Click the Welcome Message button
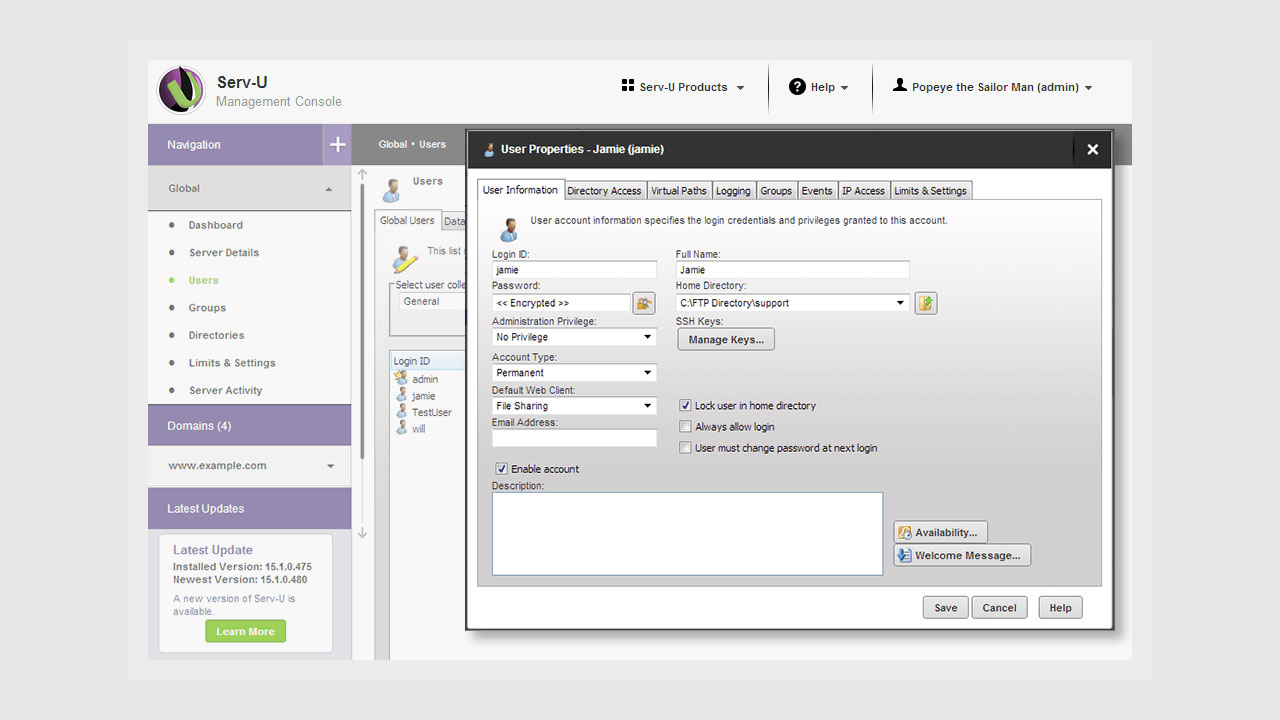 962,555
